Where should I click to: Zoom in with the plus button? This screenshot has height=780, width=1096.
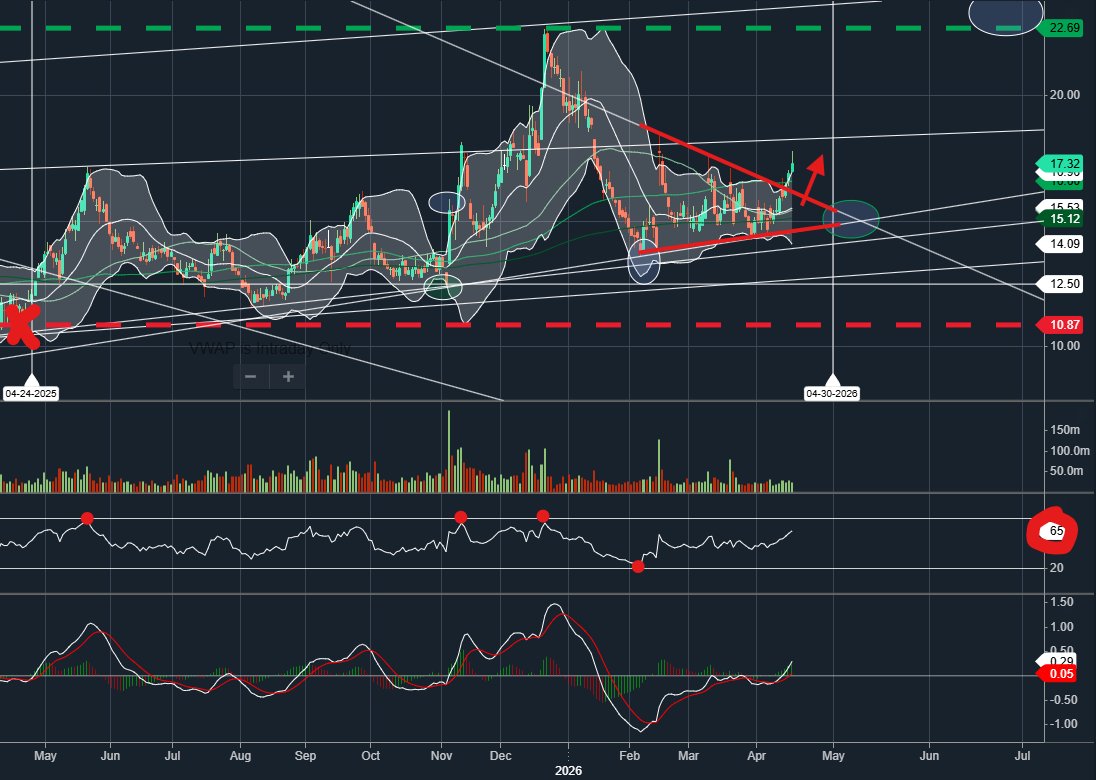tap(288, 377)
